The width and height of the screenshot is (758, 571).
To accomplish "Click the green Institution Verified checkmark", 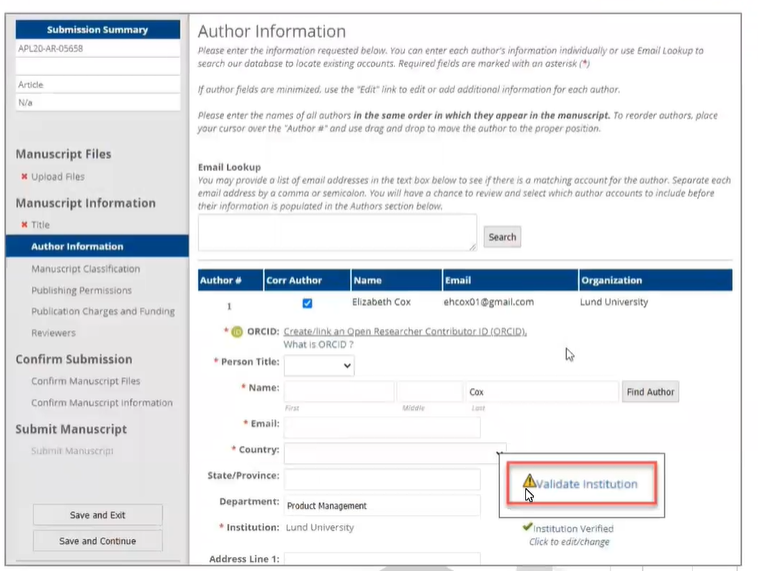I will [527, 527].
